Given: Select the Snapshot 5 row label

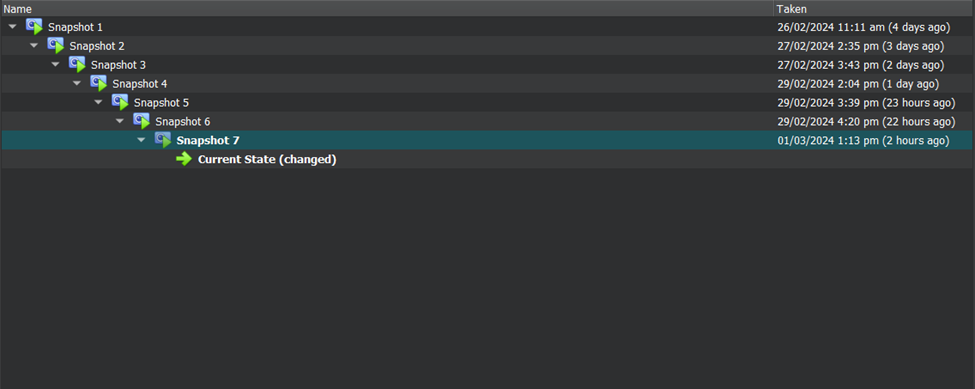Looking at the screenshot, I should (x=161, y=103).
